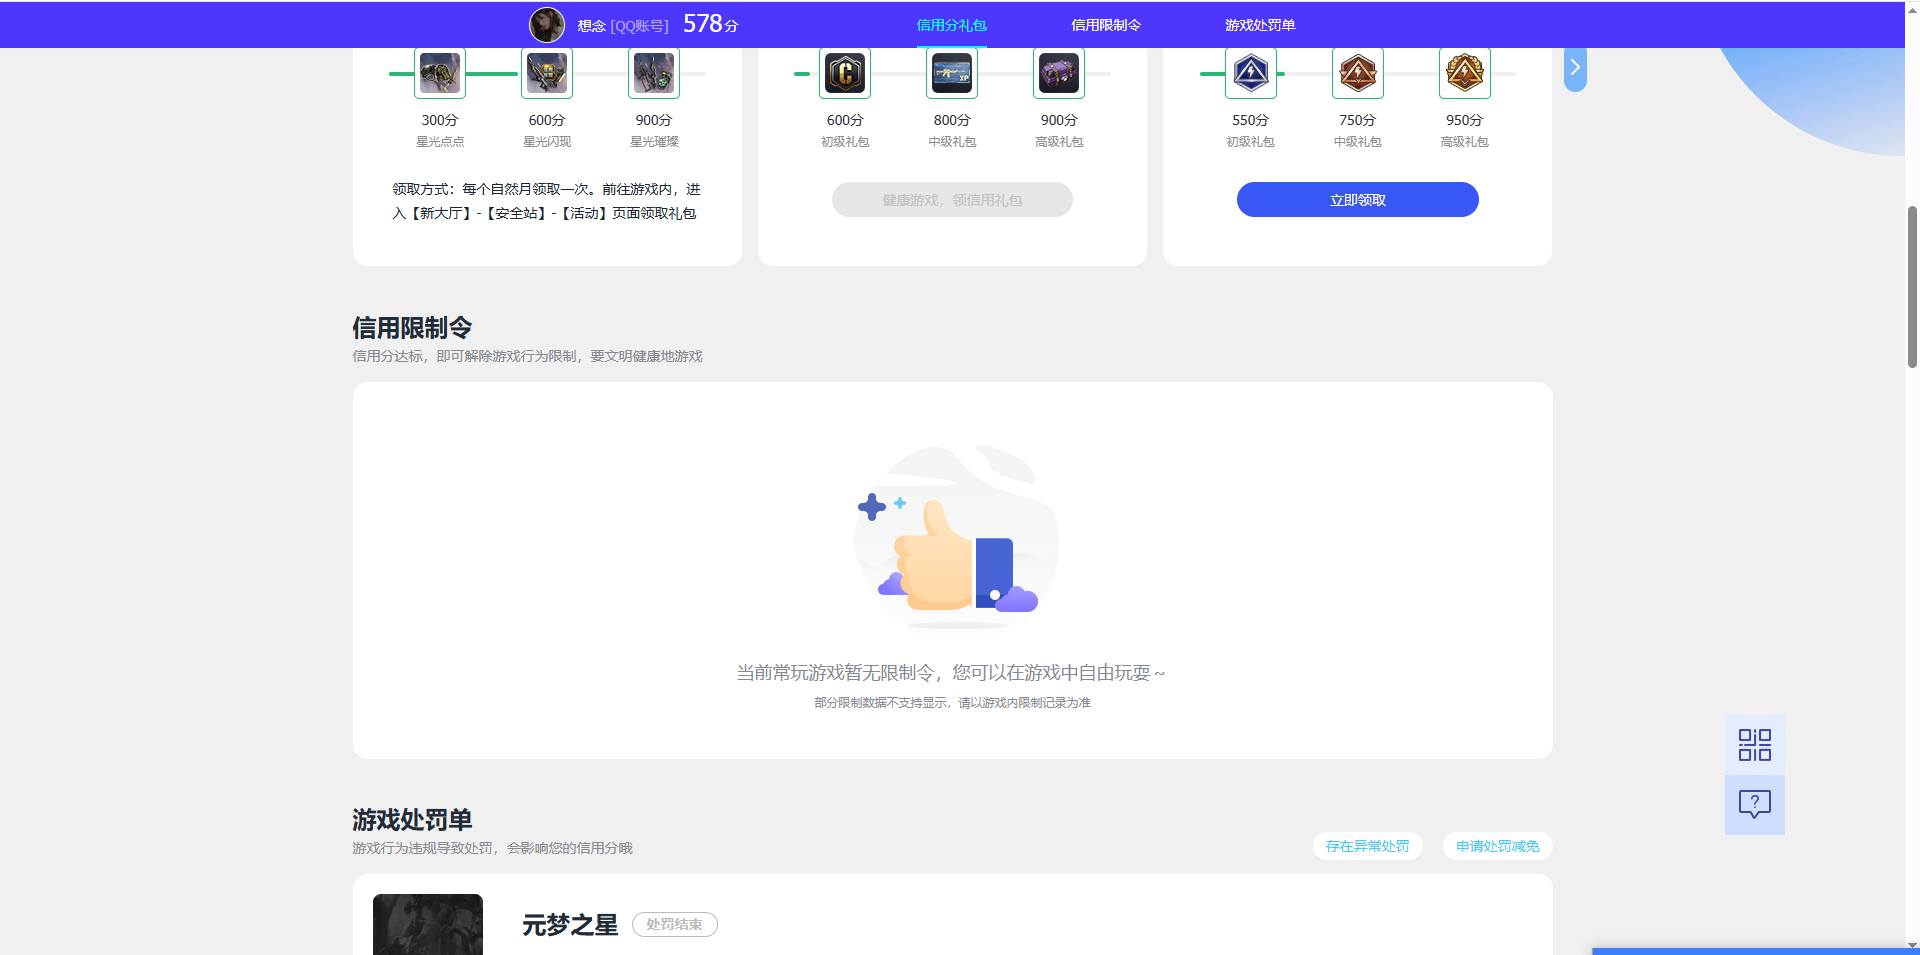Click the user avatar in header
Viewport: 1920px width, 955px height.
(547, 24)
